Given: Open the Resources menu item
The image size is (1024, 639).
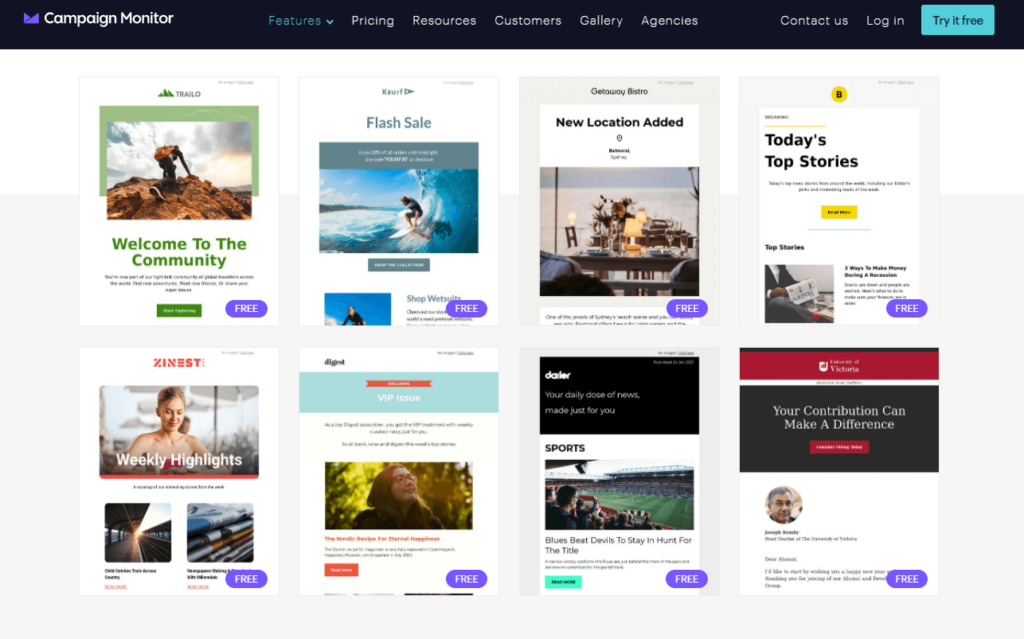Looking at the screenshot, I should (444, 20).
